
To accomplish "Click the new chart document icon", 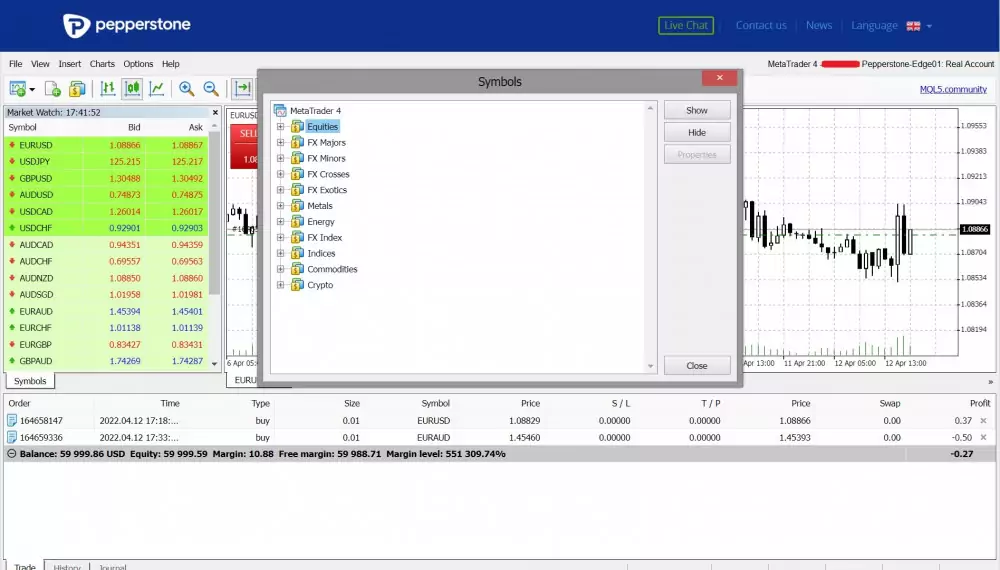I will pos(52,89).
